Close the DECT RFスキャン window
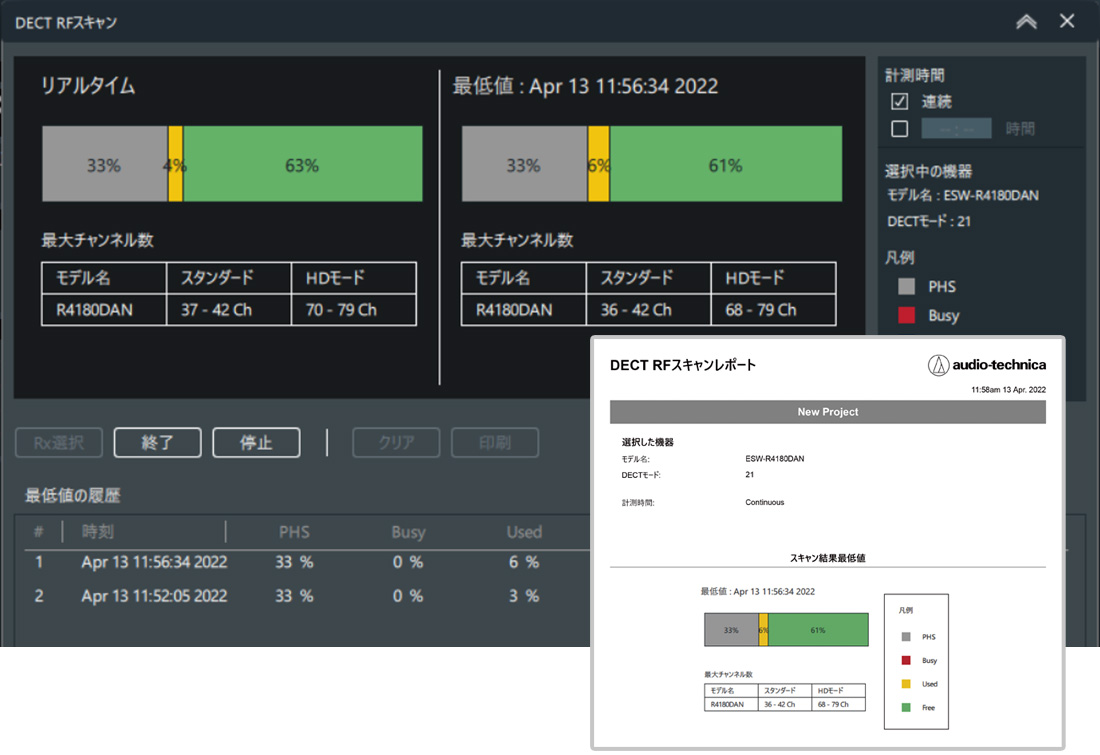 click(1067, 21)
